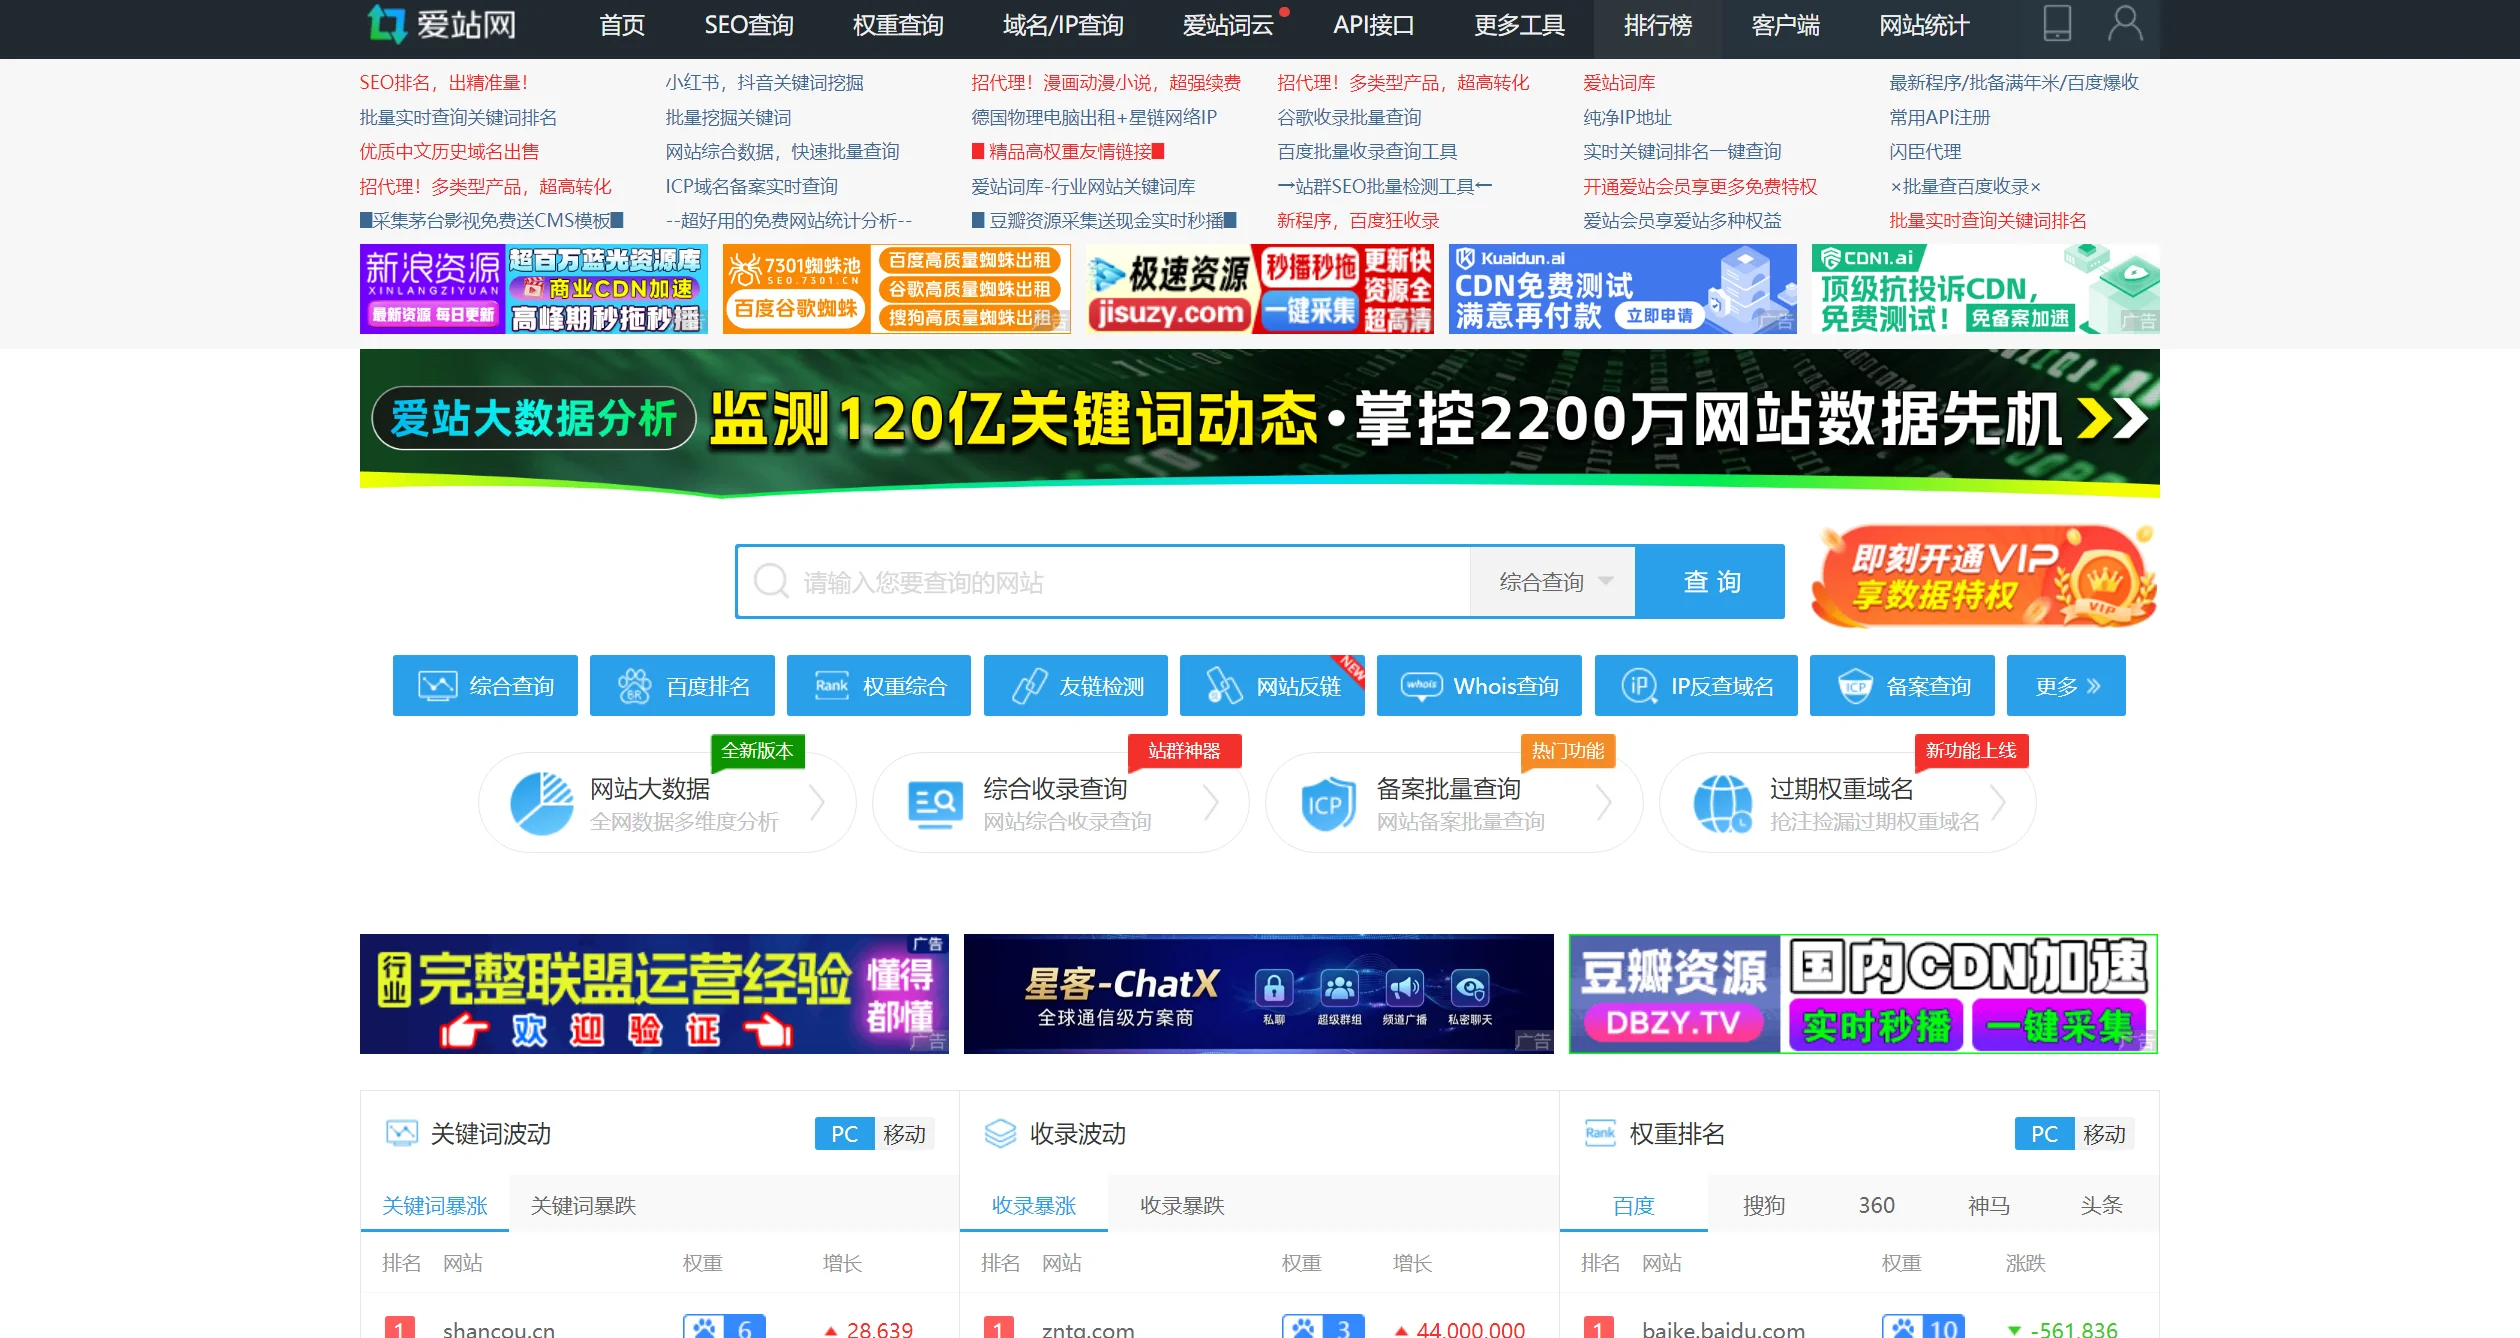Open the 百度排名 tool button
This screenshot has height=1338, width=2520.
682,686
